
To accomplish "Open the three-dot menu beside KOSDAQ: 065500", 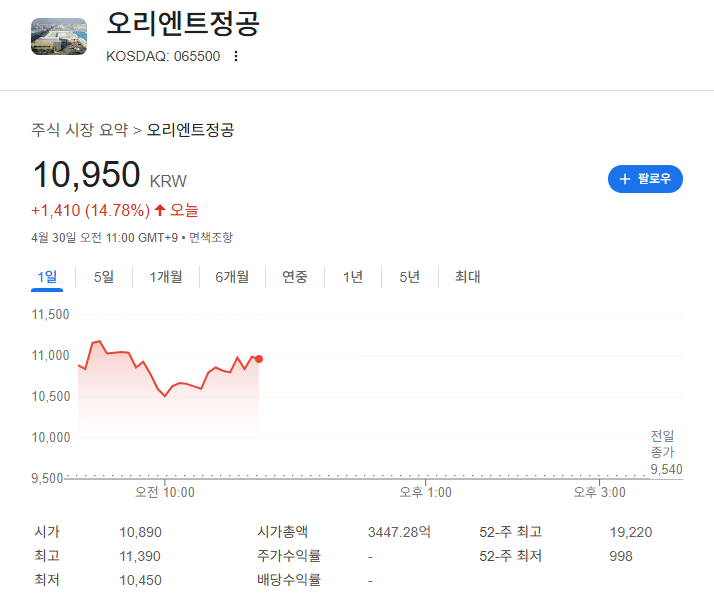I will (235, 56).
